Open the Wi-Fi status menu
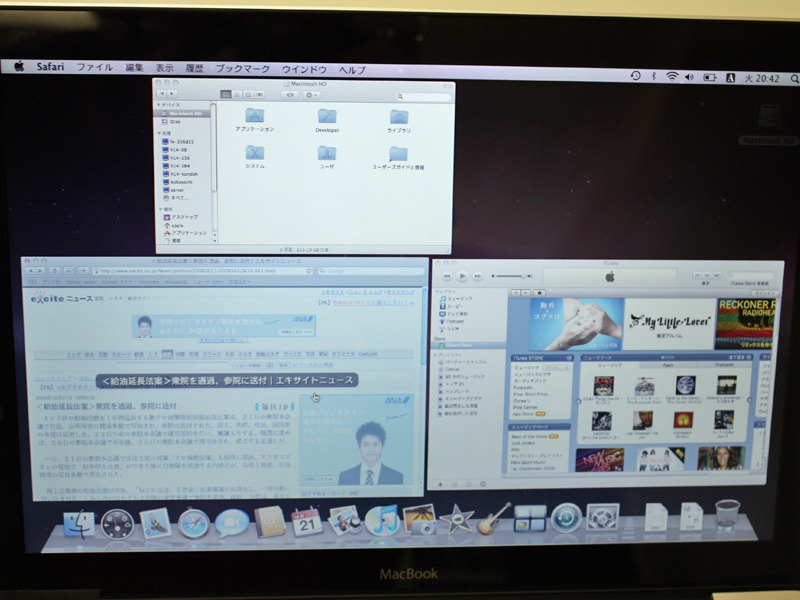This screenshot has height=600, width=800. click(672, 77)
